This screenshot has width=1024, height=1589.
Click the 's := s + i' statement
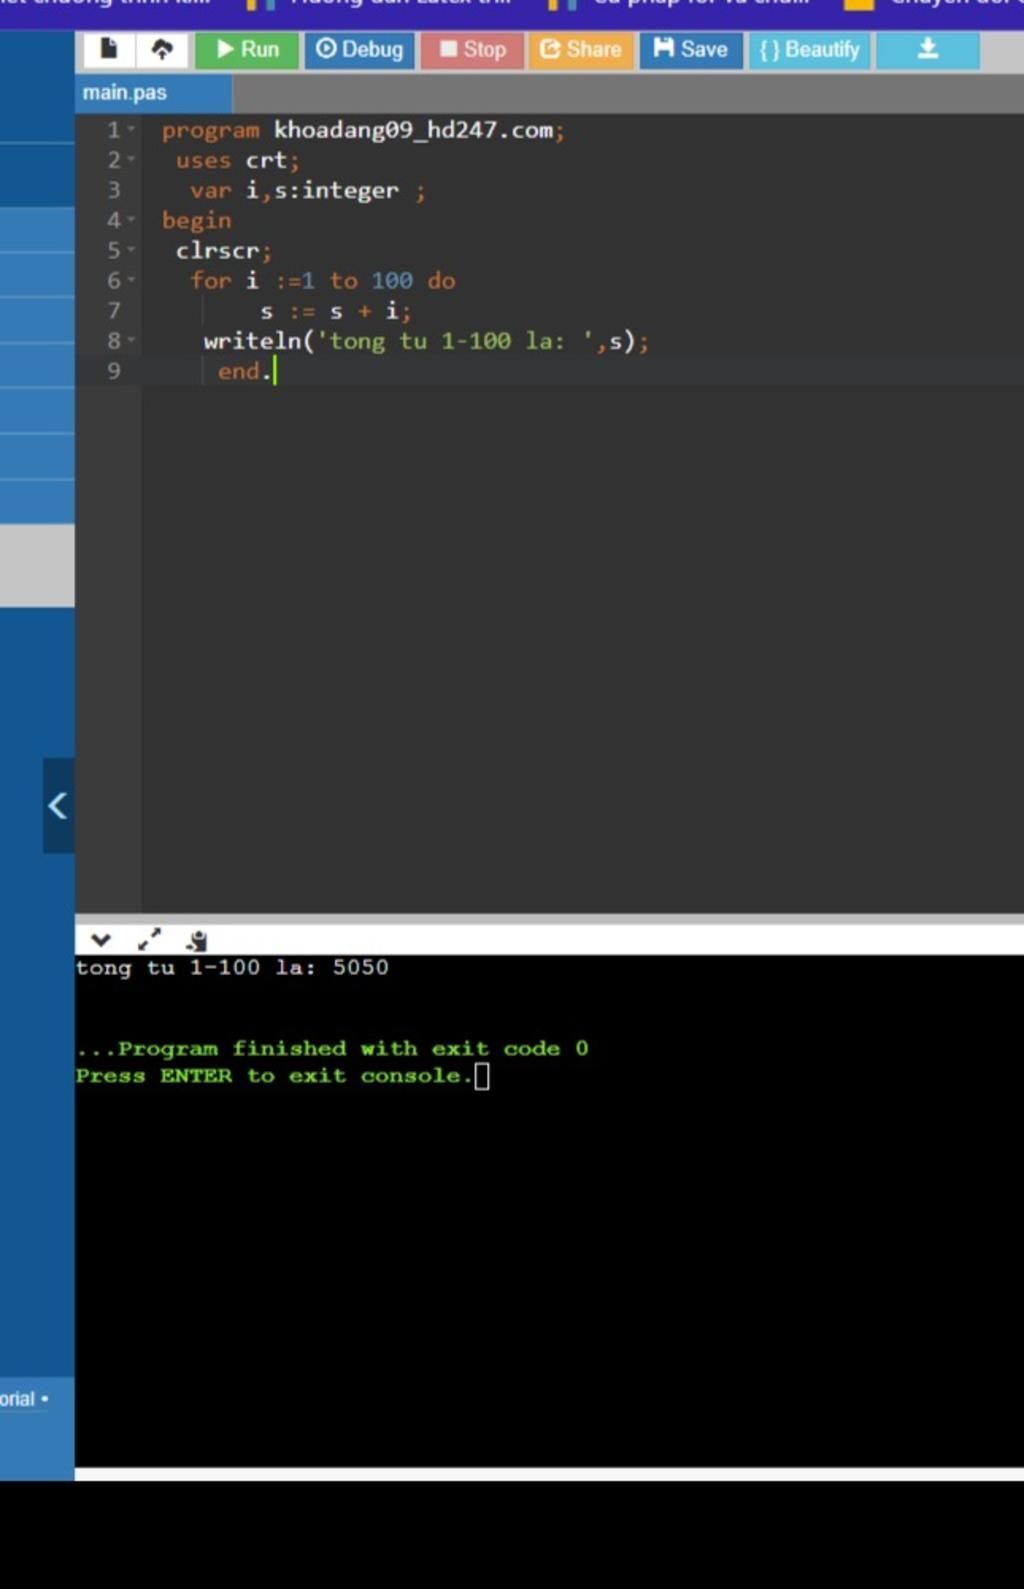click(335, 311)
